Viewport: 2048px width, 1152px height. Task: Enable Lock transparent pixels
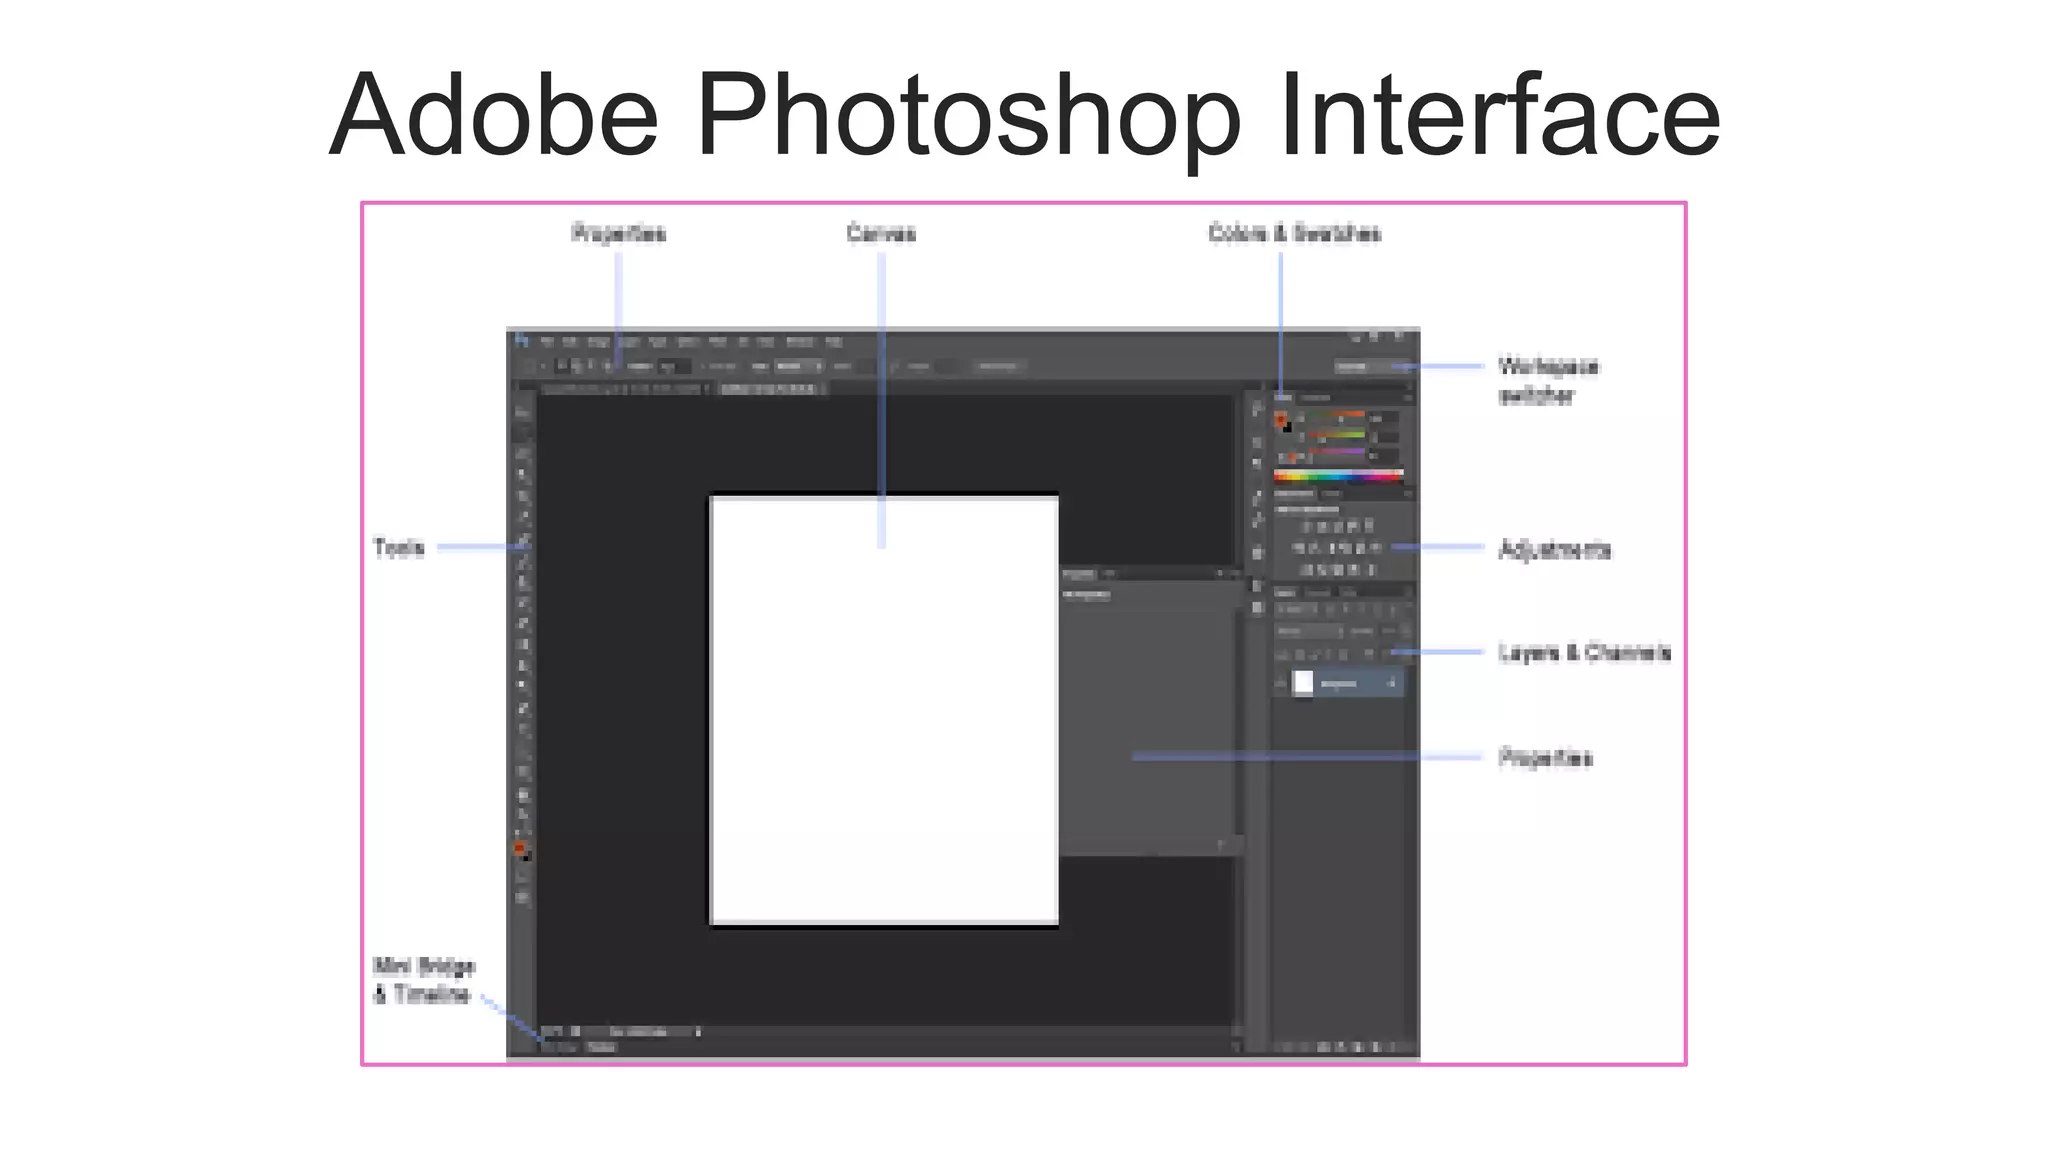[x=1299, y=654]
